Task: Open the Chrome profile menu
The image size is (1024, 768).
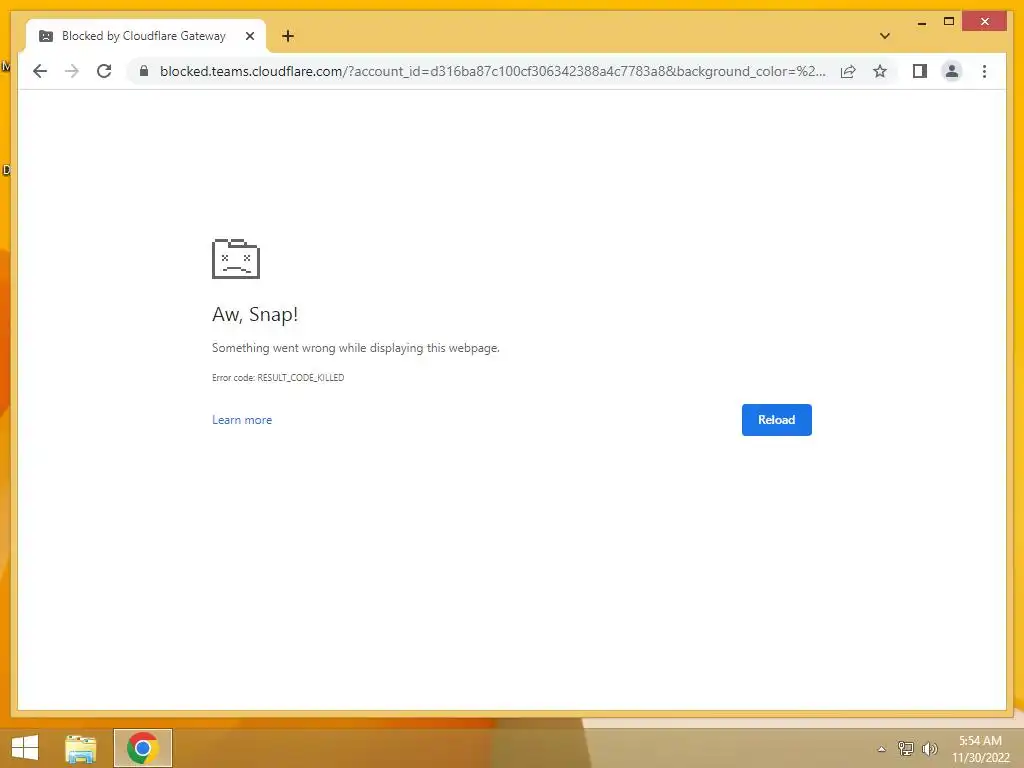Action: click(952, 71)
